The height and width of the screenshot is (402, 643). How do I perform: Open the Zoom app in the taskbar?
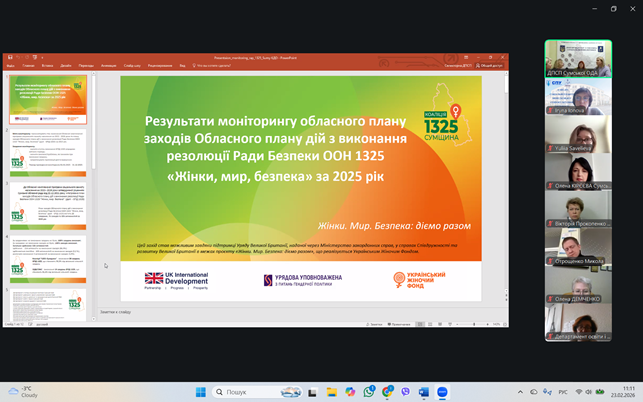point(441,392)
